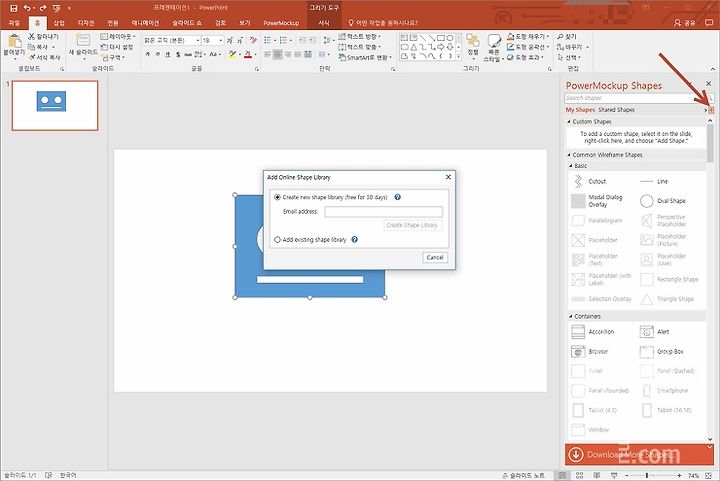Toggle left text alignment in the ribbon
This screenshot has height=481, width=720.
[x=268, y=55]
